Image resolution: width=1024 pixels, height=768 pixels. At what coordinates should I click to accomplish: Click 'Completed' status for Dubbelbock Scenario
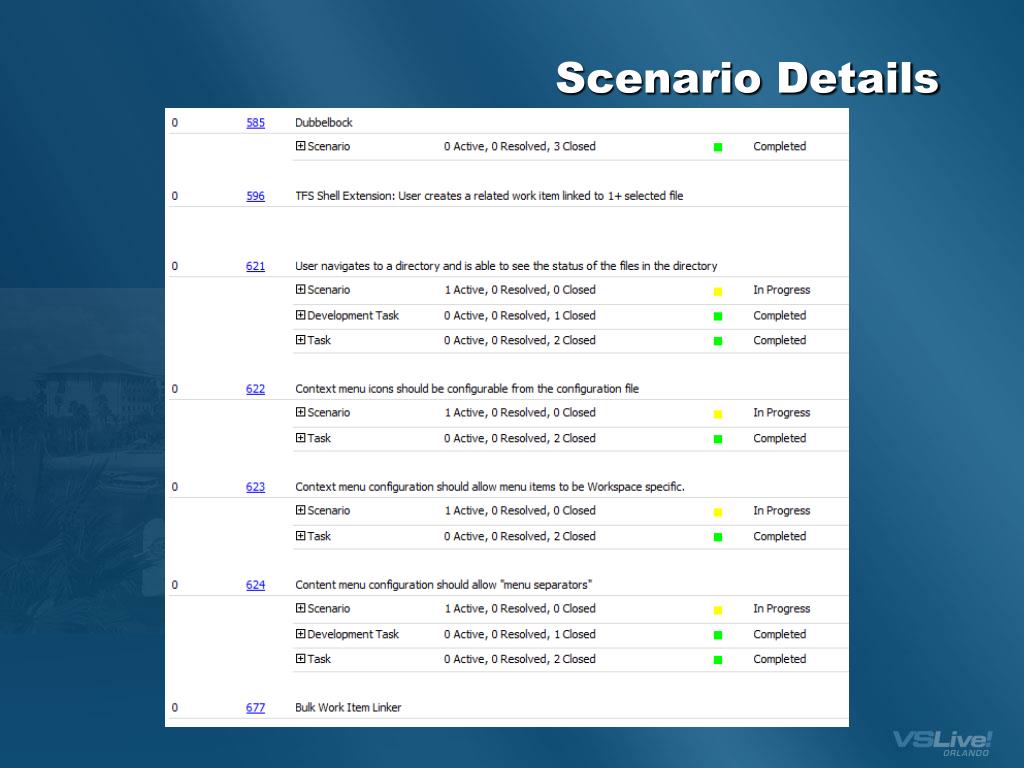pyautogui.click(x=780, y=146)
